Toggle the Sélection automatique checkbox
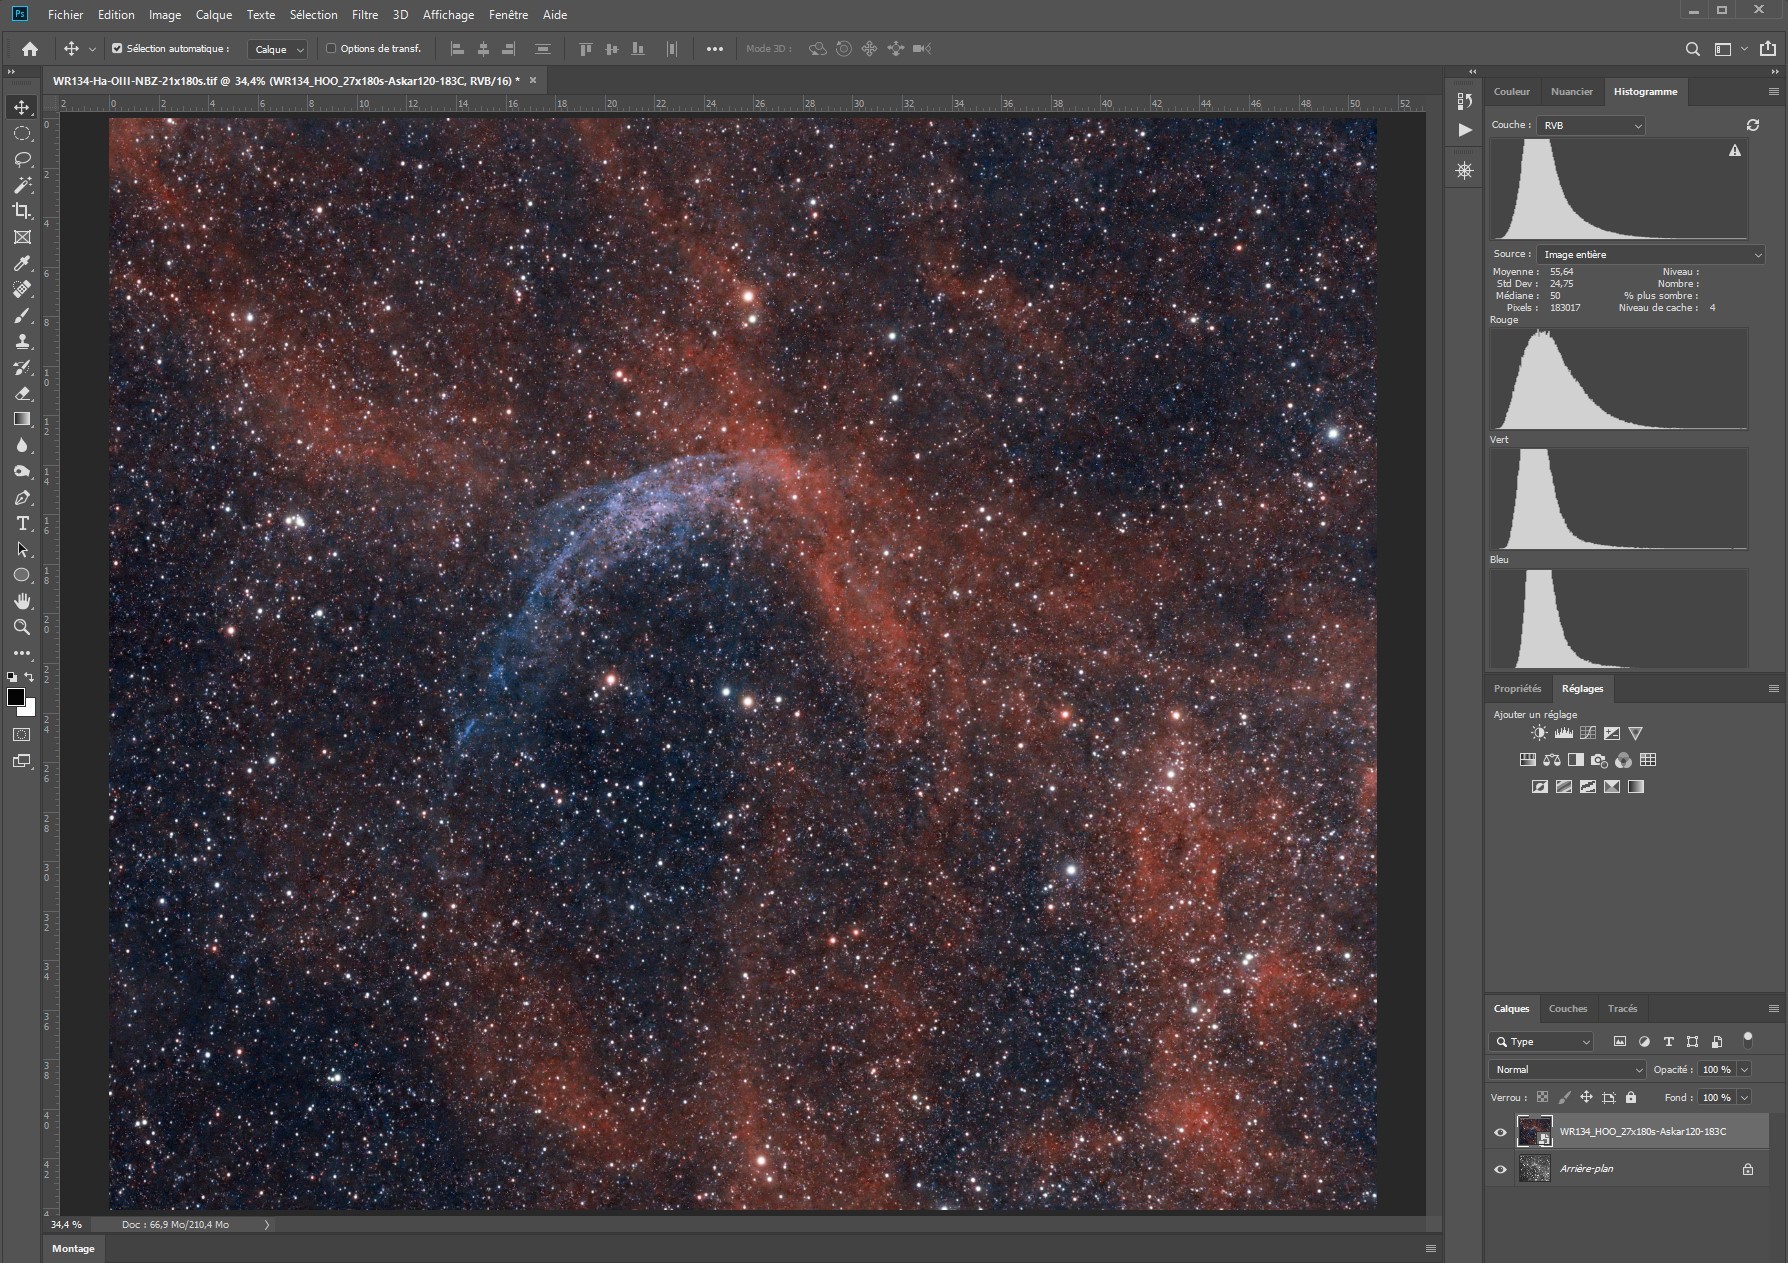This screenshot has width=1788, height=1263. (117, 48)
